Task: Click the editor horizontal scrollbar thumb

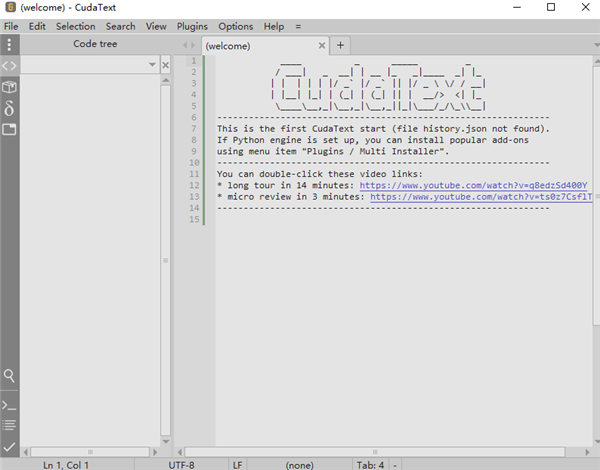Action: click(x=375, y=452)
